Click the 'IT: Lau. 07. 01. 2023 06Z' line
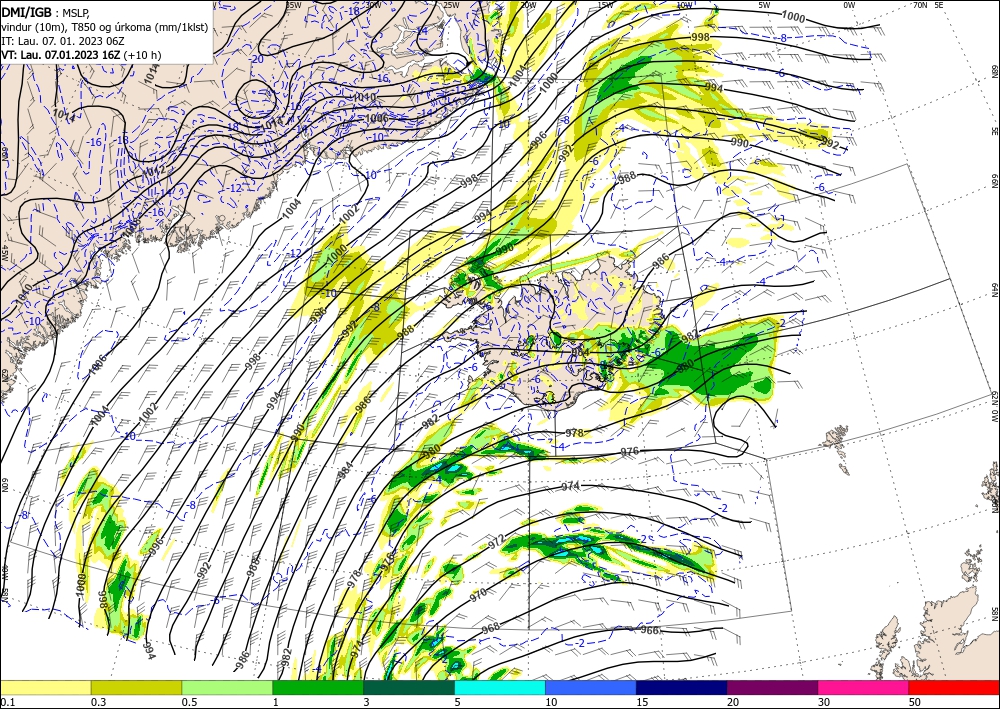The width and height of the screenshot is (1000, 709). (61, 41)
